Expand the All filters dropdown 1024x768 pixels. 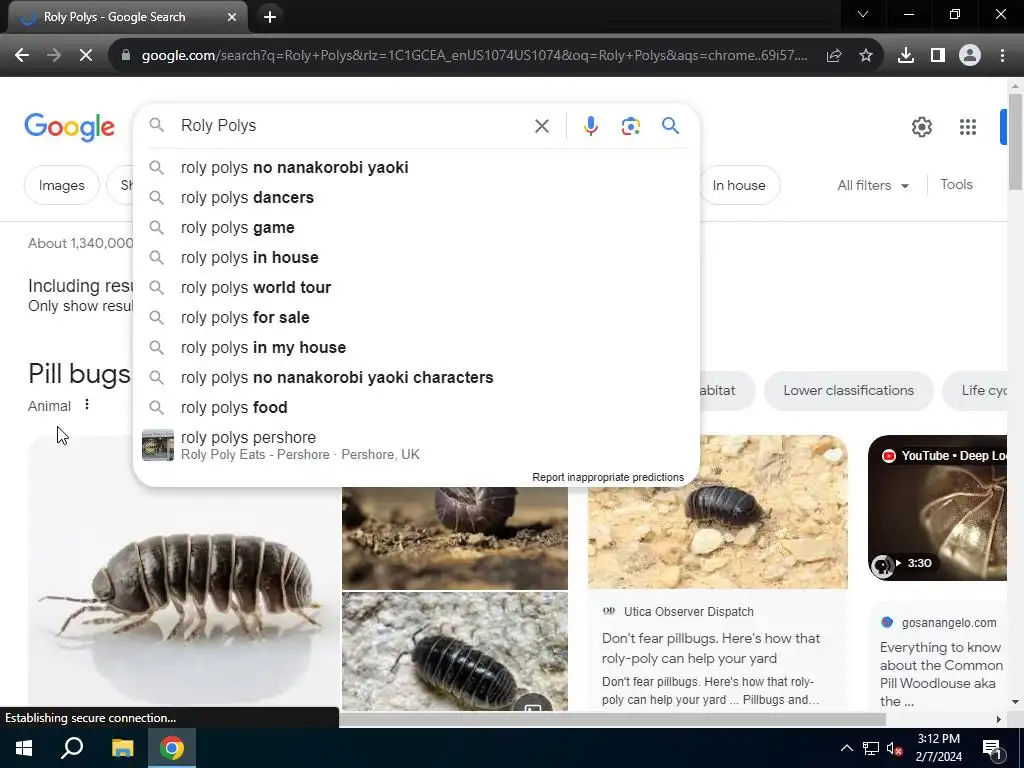pyautogui.click(x=873, y=185)
